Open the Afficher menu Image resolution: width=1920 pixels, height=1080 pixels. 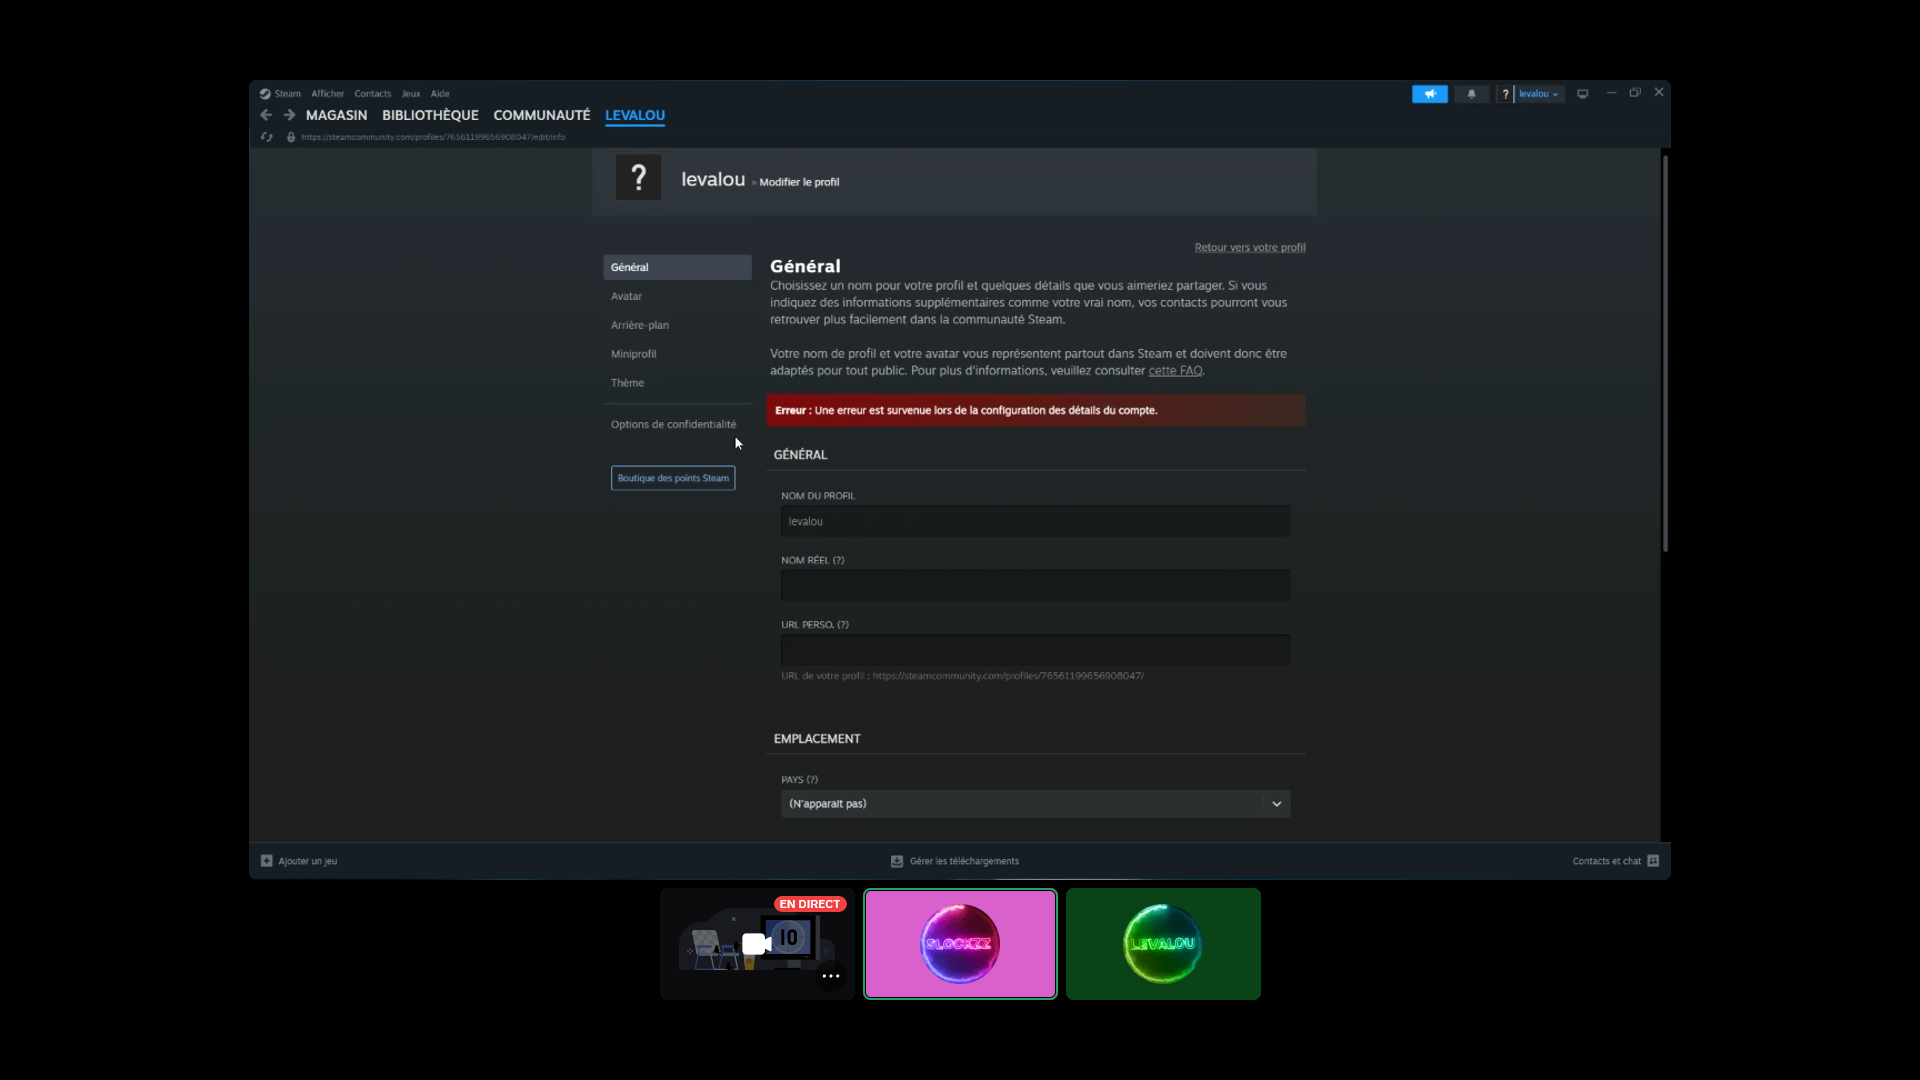[328, 94]
